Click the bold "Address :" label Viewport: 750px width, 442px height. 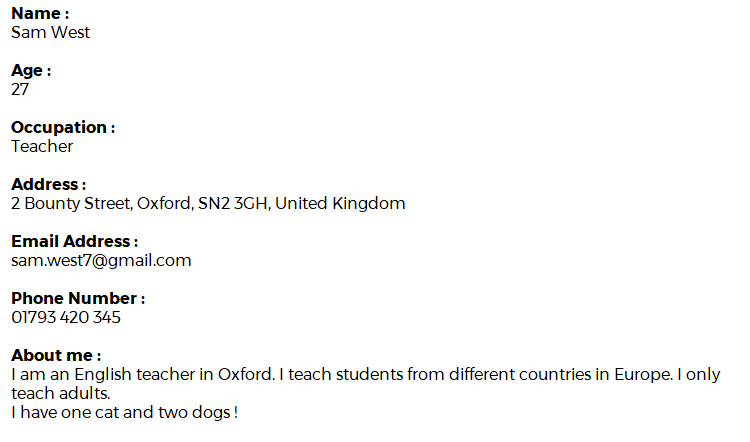point(48,185)
